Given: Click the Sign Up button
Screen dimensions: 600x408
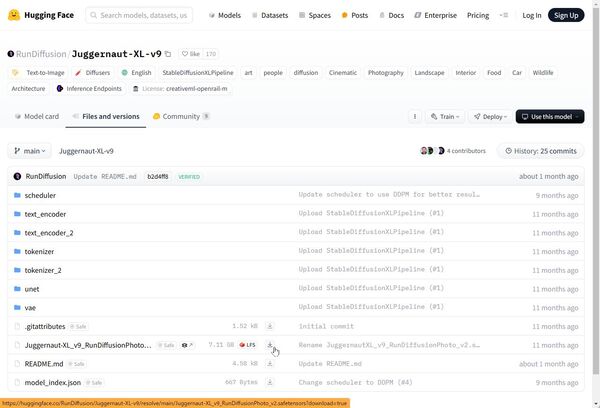Looking at the screenshot, I should [566, 15].
